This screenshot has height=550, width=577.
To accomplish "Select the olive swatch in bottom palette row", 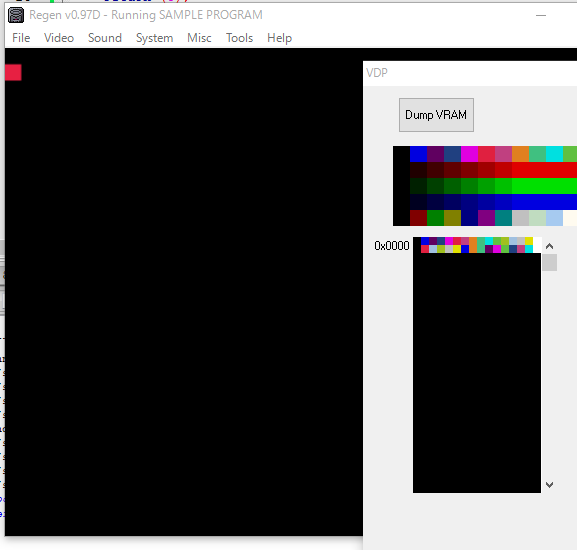I will (452, 218).
